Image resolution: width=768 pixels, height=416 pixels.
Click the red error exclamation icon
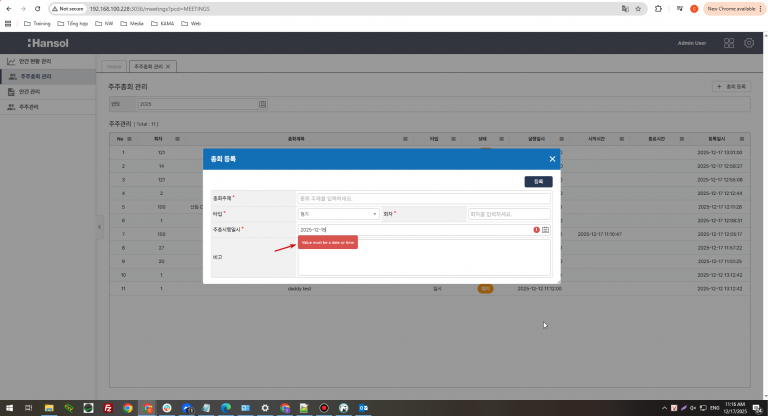(x=536, y=230)
